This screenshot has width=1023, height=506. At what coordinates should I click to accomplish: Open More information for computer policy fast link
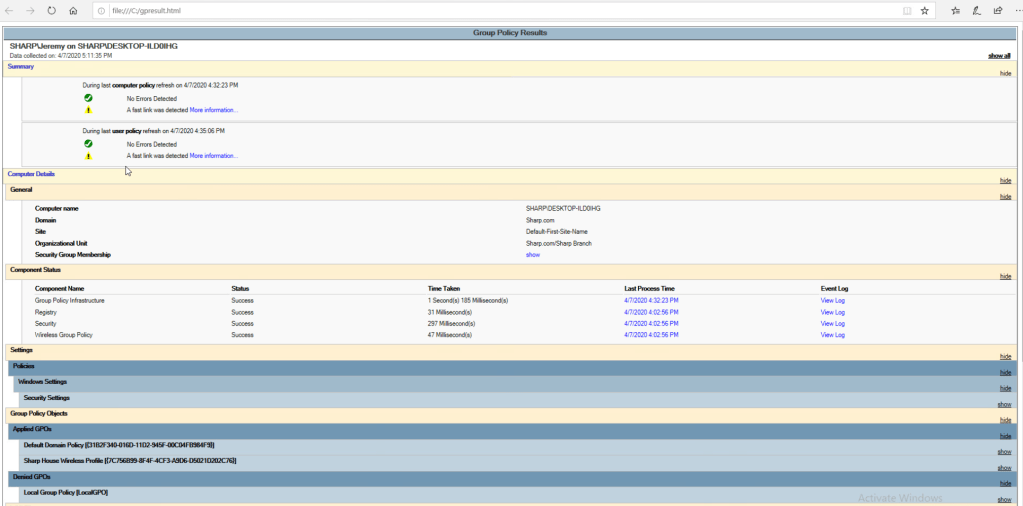[x=214, y=110]
